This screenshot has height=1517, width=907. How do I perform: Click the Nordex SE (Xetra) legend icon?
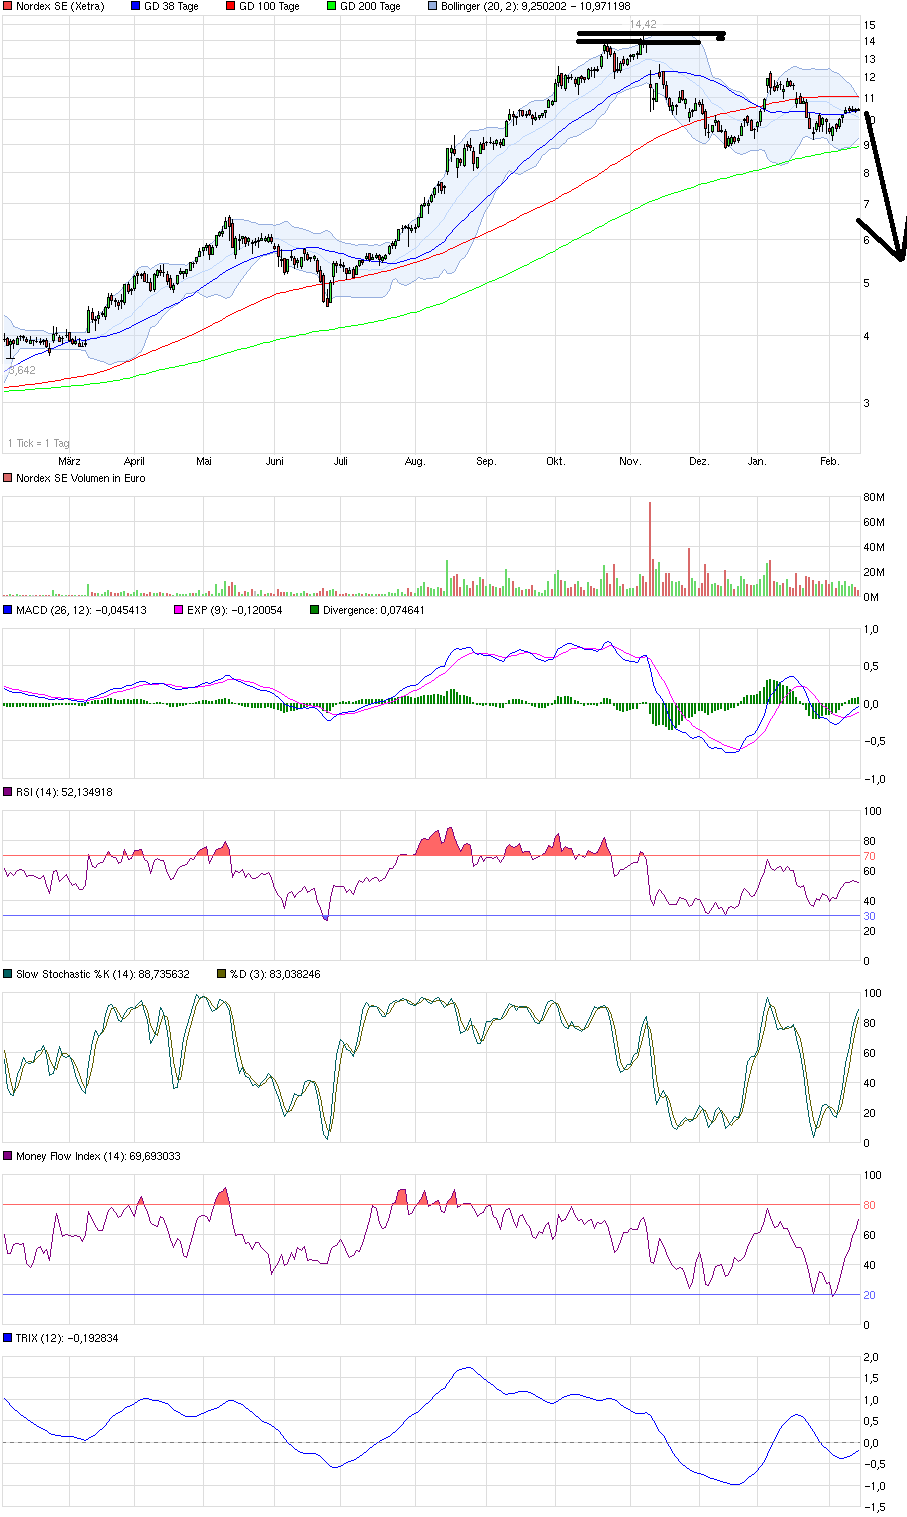coord(8,6)
